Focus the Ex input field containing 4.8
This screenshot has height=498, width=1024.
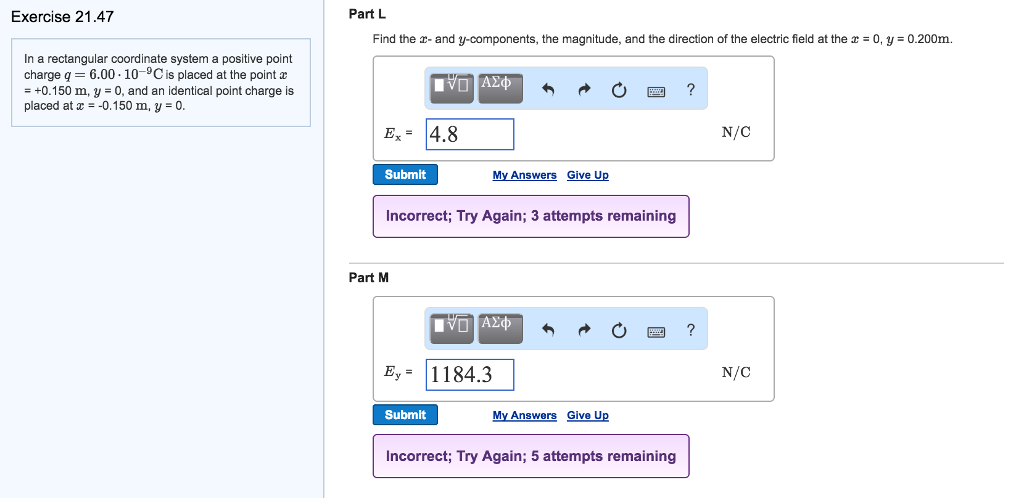(x=470, y=134)
